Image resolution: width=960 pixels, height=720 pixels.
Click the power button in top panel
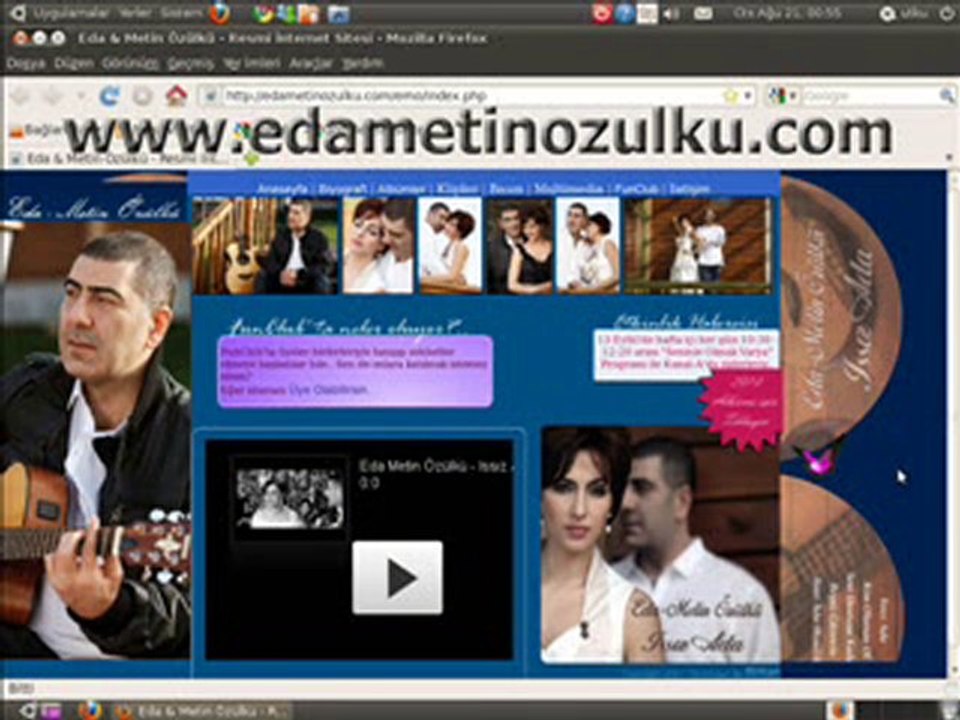pyautogui.click(x=947, y=13)
